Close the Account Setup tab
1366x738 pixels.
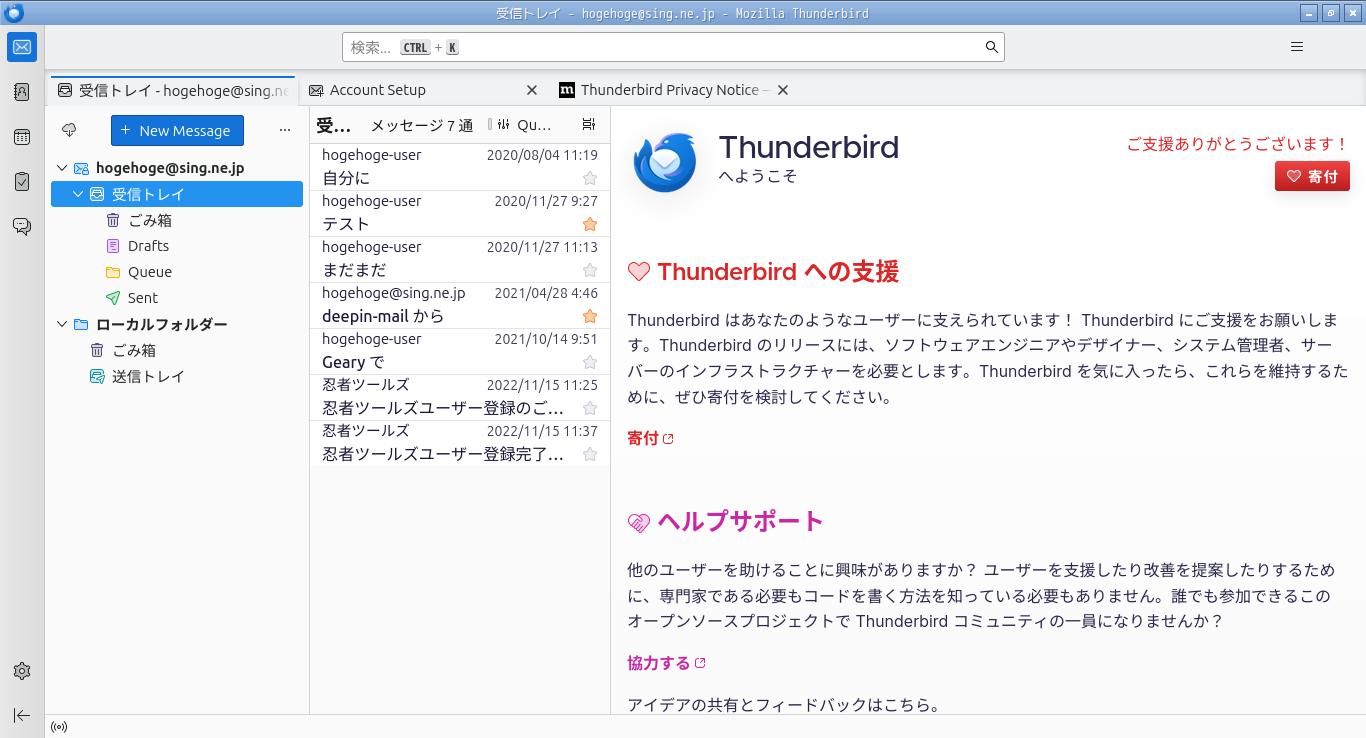click(532, 90)
